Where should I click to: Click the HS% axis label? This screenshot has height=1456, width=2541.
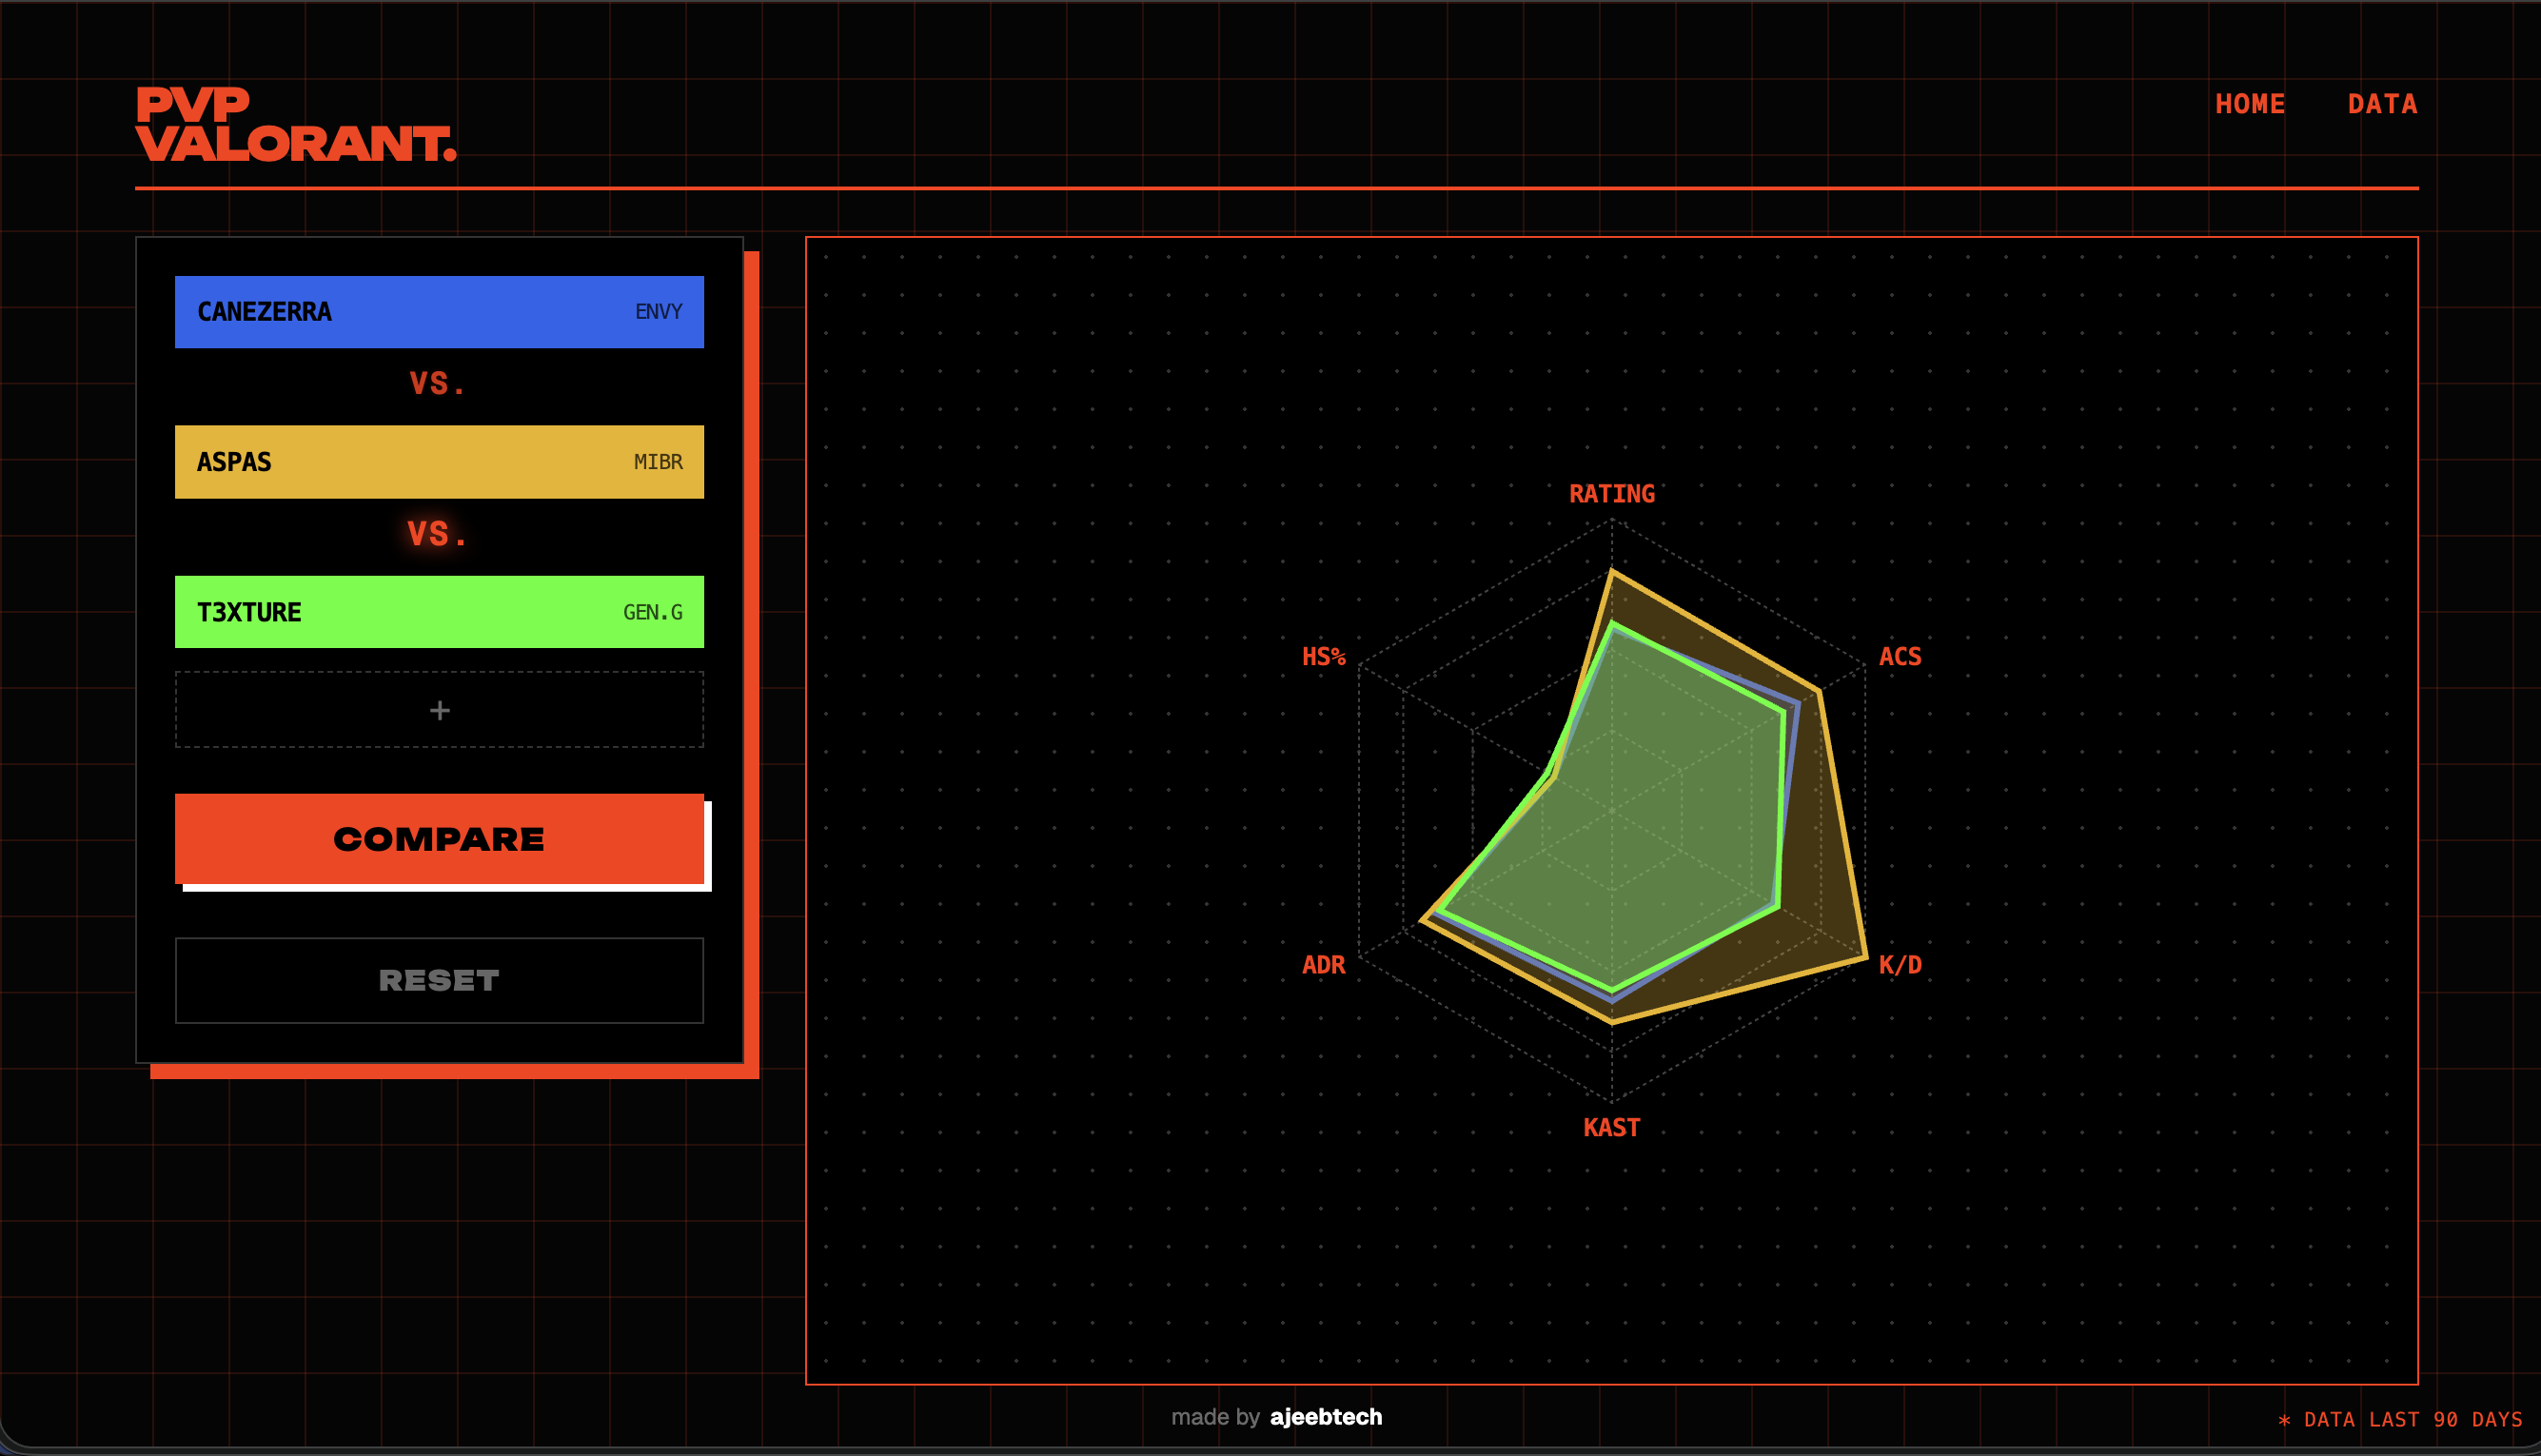tap(1323, 657)
